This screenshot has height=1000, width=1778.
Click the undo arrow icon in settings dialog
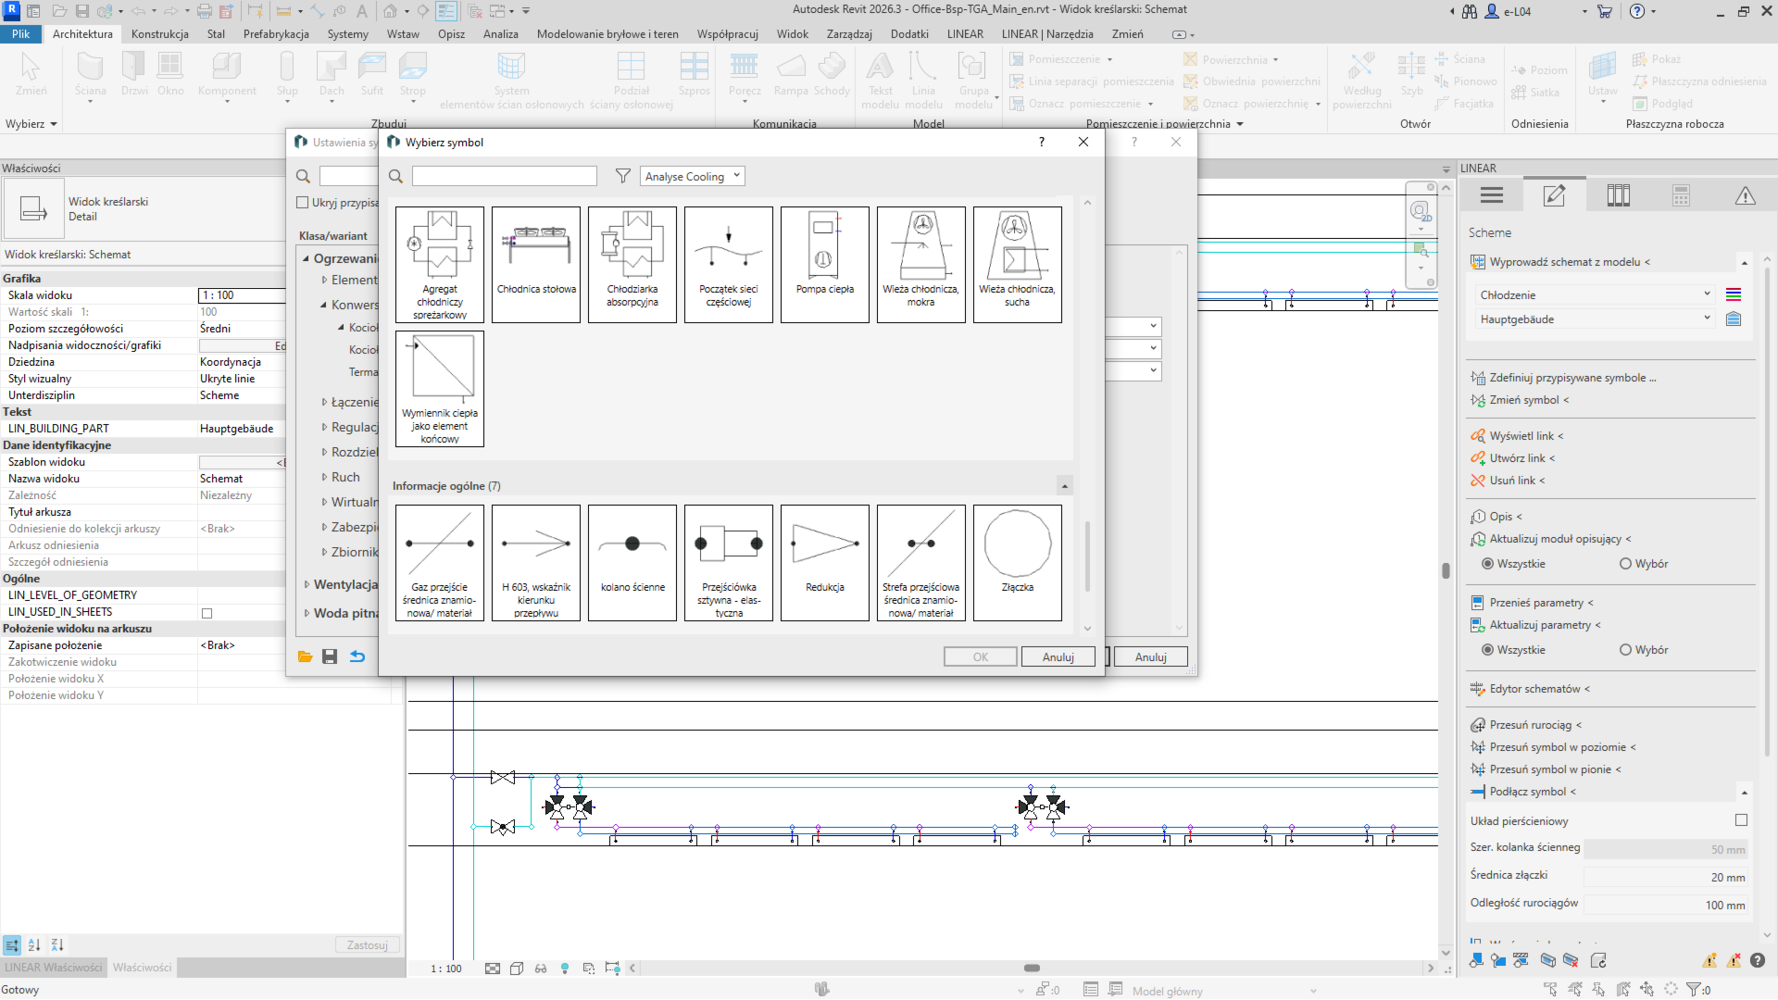tap(357, 657)
